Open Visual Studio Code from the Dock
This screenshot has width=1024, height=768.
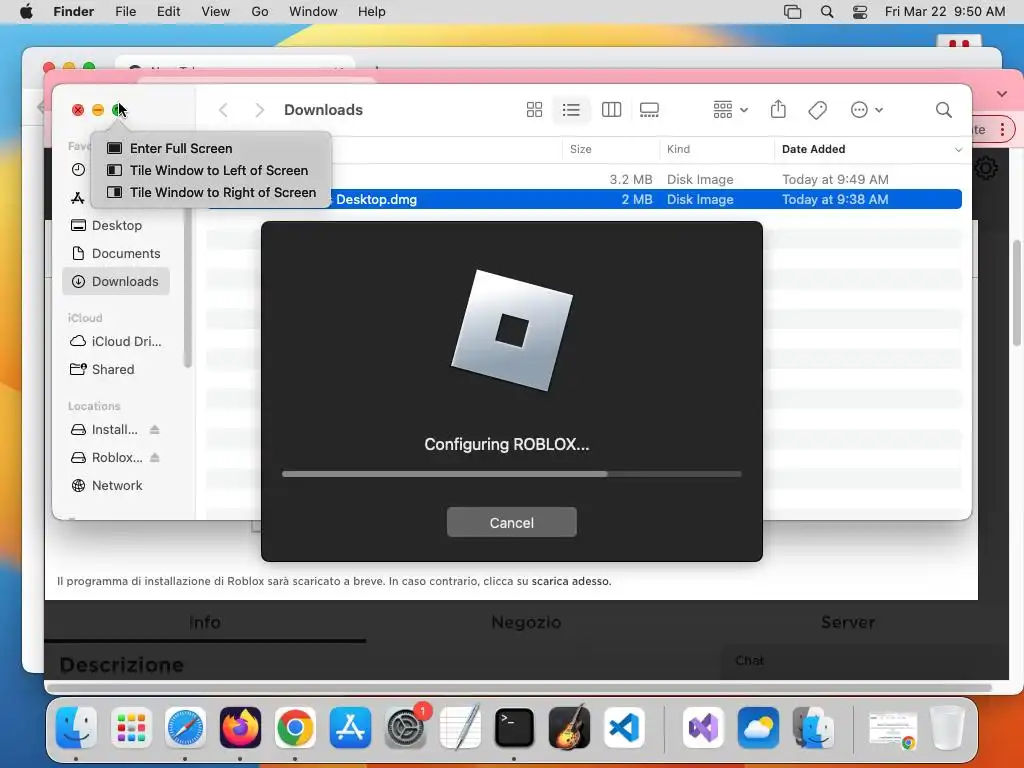624,728
